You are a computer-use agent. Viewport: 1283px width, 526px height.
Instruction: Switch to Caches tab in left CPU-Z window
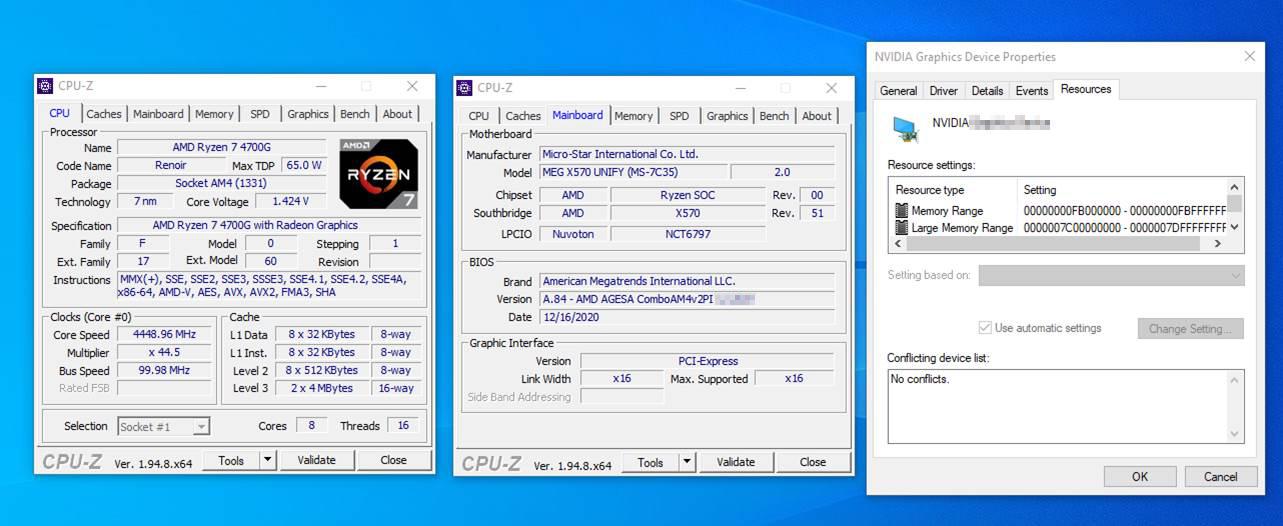click(103, 114)
